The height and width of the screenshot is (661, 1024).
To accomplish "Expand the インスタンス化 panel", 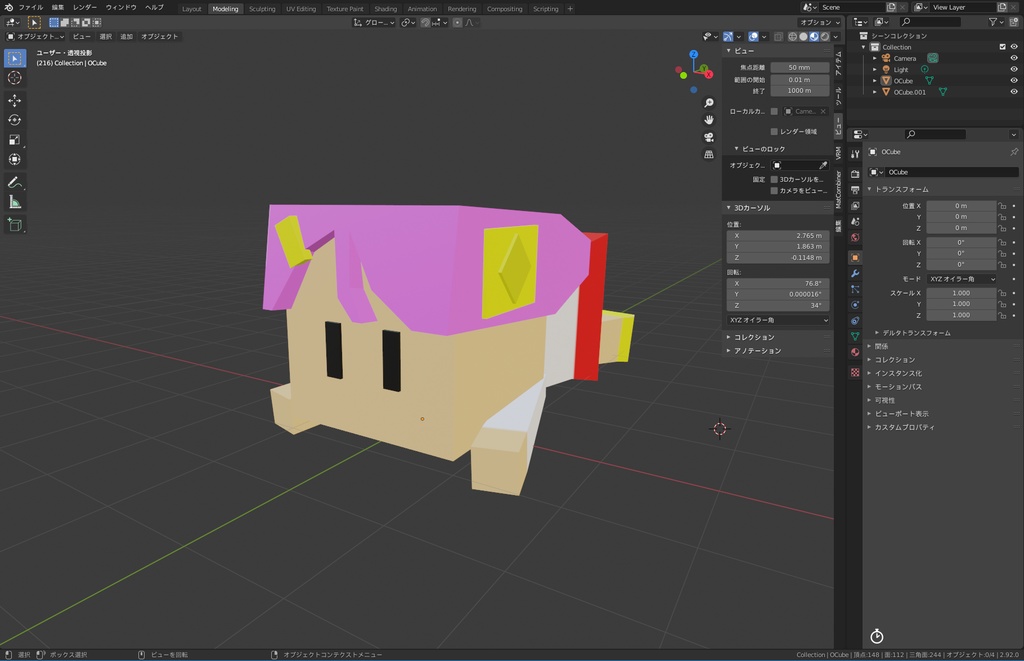I will (x=894, y=374).
